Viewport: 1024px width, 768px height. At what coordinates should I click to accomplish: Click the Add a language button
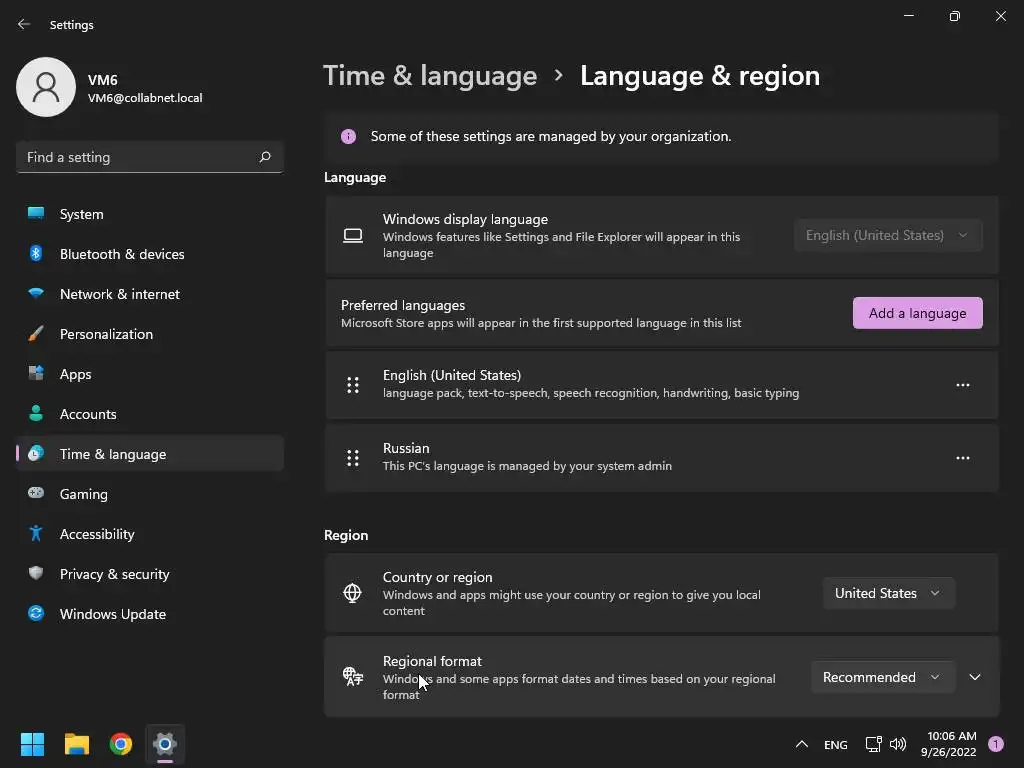pos(917,313)
